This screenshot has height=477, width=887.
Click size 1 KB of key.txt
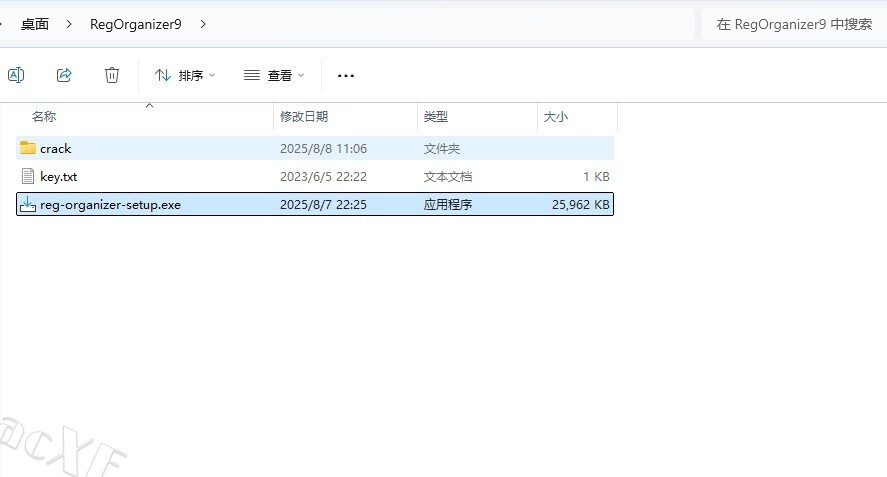pos(596,177)
